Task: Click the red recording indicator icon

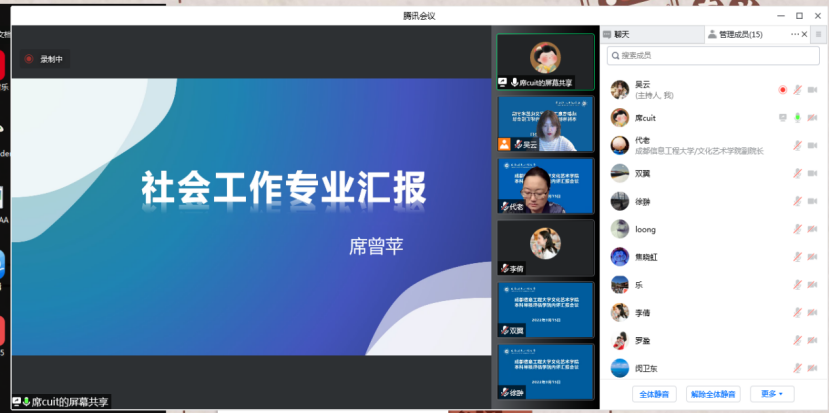Action: pyautogui.click(x=29, y=59)
